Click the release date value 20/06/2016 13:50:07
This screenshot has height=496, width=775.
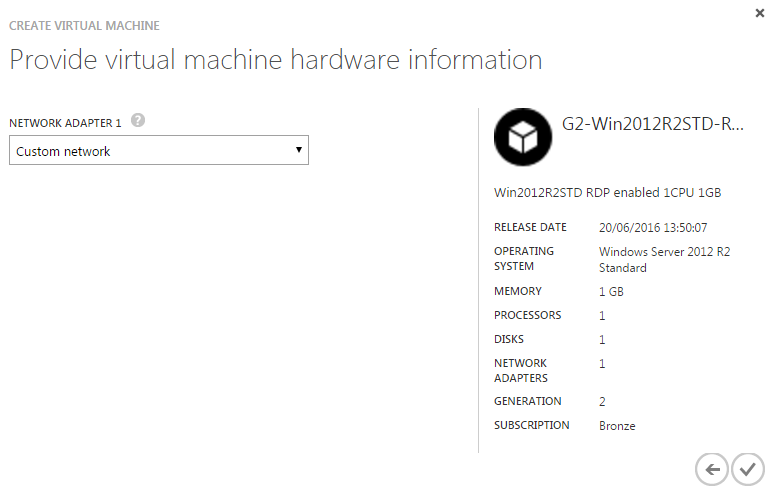[653, 228]
